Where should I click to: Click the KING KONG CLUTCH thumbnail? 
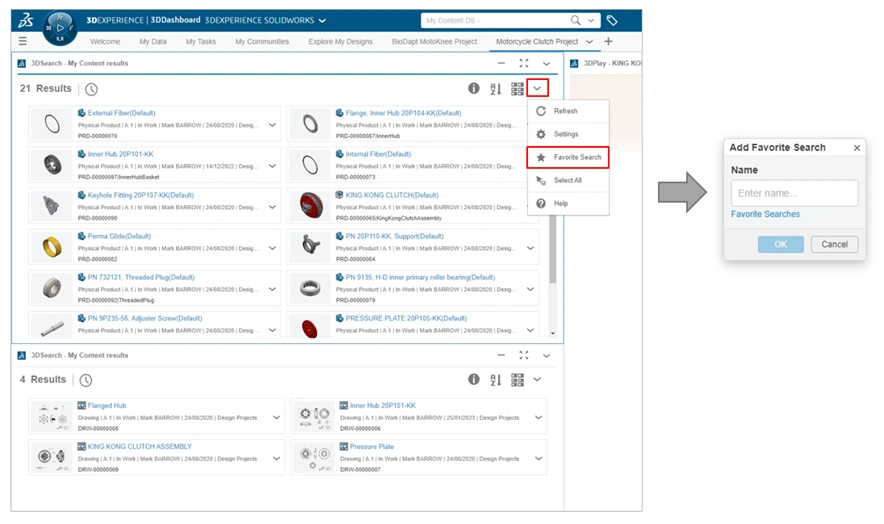(x=311, y=206)
